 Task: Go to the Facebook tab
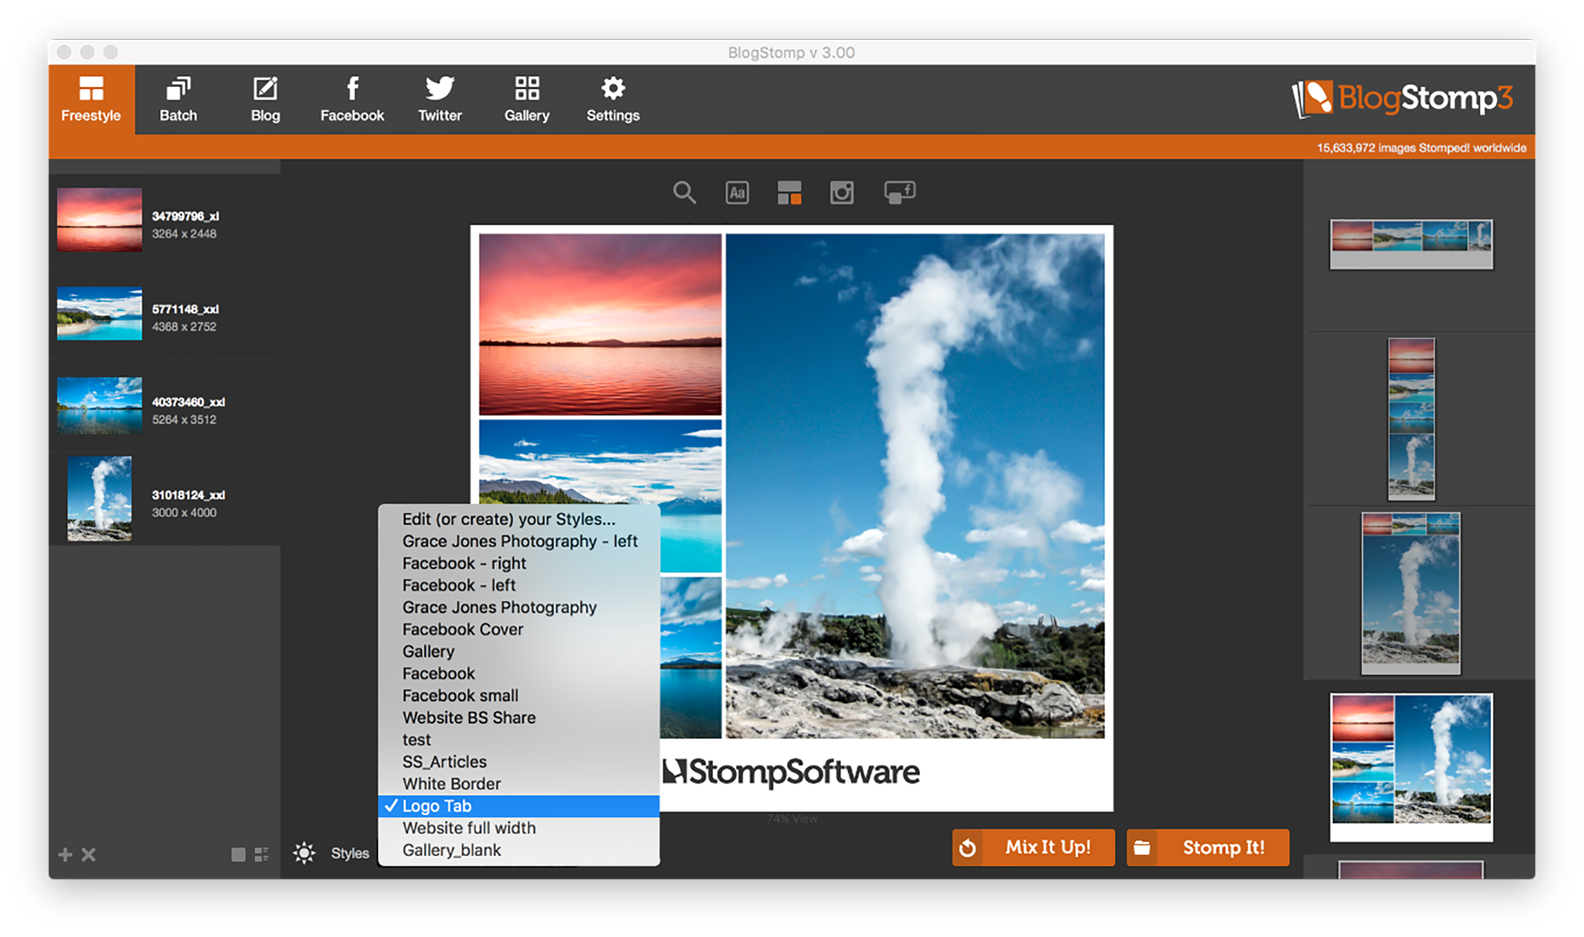coord(352,100)
